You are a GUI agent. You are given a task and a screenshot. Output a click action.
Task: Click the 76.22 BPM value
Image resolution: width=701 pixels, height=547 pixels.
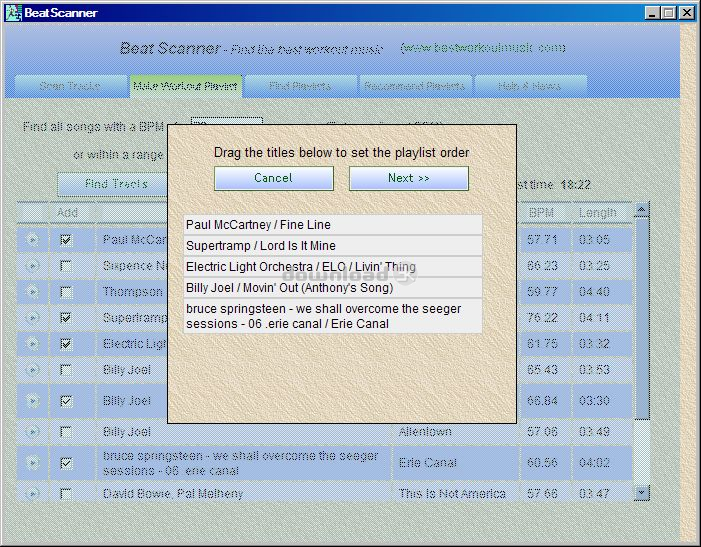point(542,318)
